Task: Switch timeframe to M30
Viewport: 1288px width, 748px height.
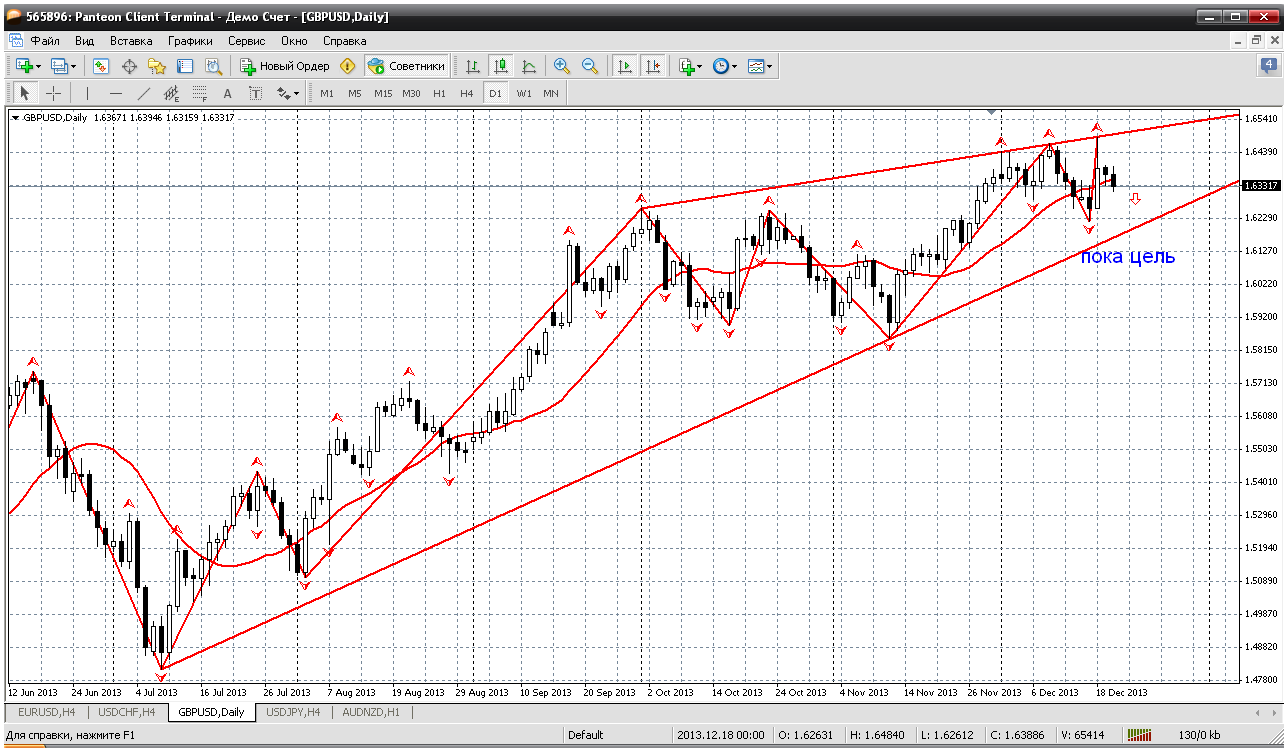Action: click(x=411, y=93)
